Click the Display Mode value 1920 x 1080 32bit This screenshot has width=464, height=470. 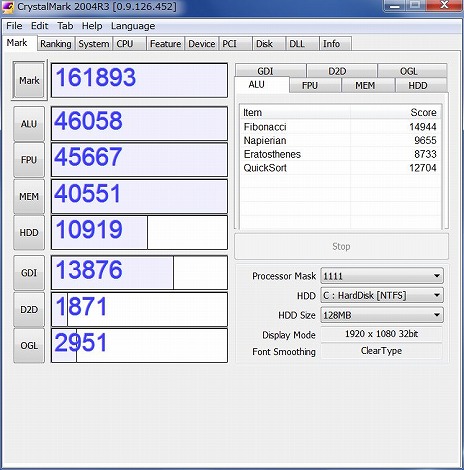(382, 334)
